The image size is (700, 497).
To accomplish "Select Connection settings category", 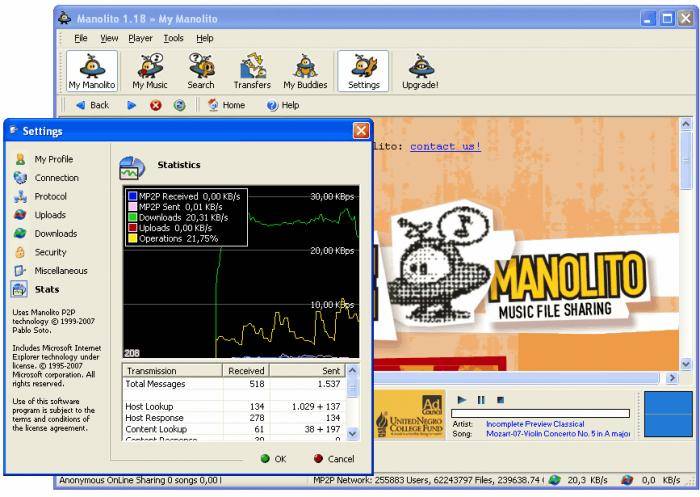I will (46, 178).
